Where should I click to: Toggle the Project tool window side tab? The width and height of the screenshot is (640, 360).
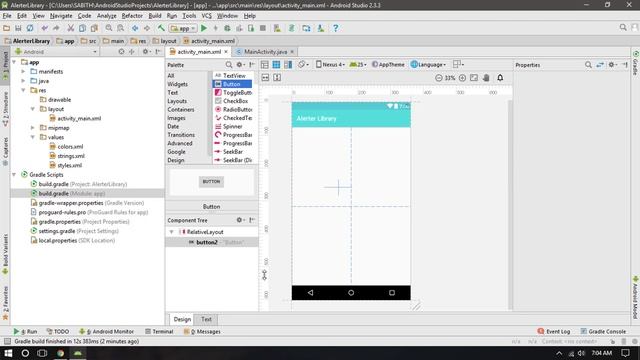click(5, 65)
